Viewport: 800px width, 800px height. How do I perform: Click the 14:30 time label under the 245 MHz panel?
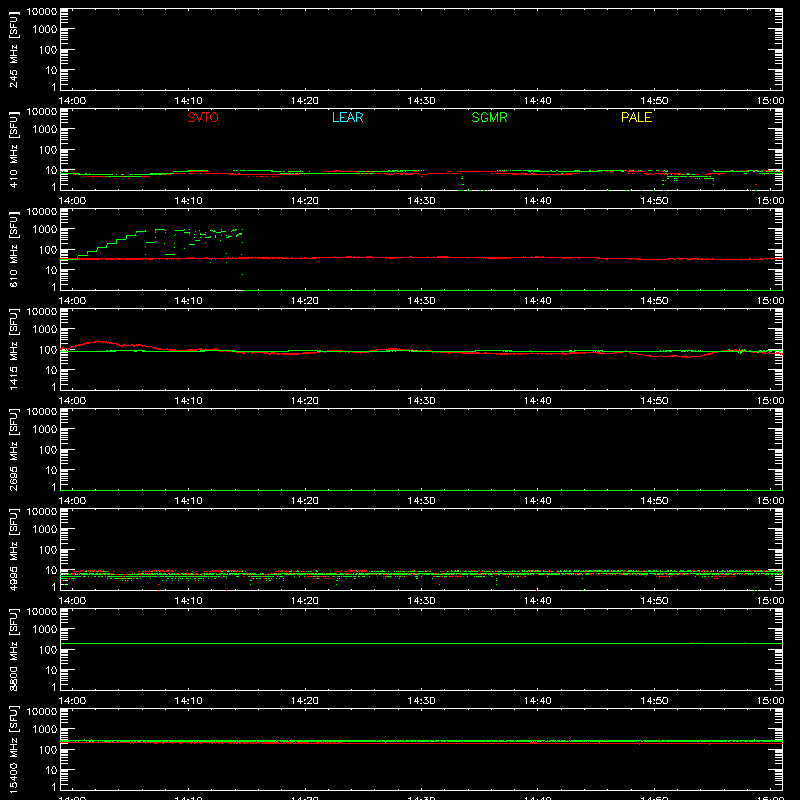tap(421, 101)
